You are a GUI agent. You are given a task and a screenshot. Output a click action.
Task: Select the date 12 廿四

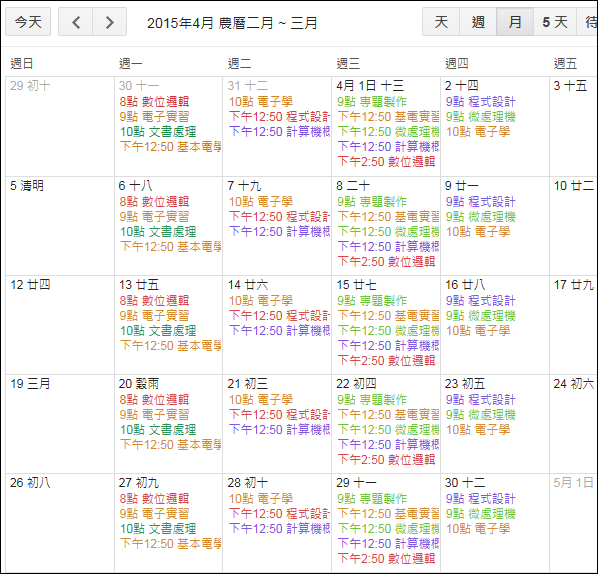pyautogui.click(x=30, y=285)
